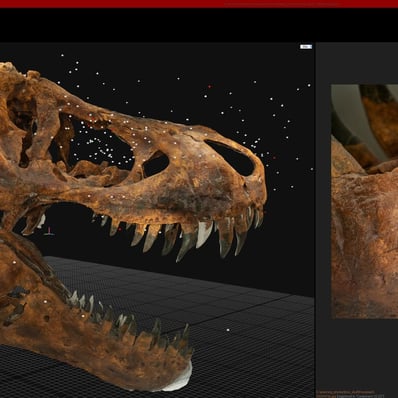Select the red point beside the snout tip
The height and width of the screenshot is (398, 398).
coord(274,158)
